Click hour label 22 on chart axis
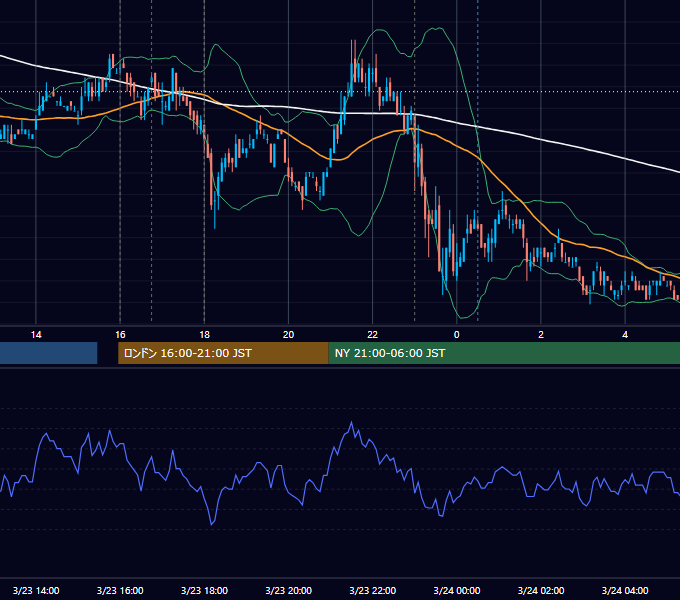Image resolution: width=680 pixels, height=600 pixels. click(373, 334)
